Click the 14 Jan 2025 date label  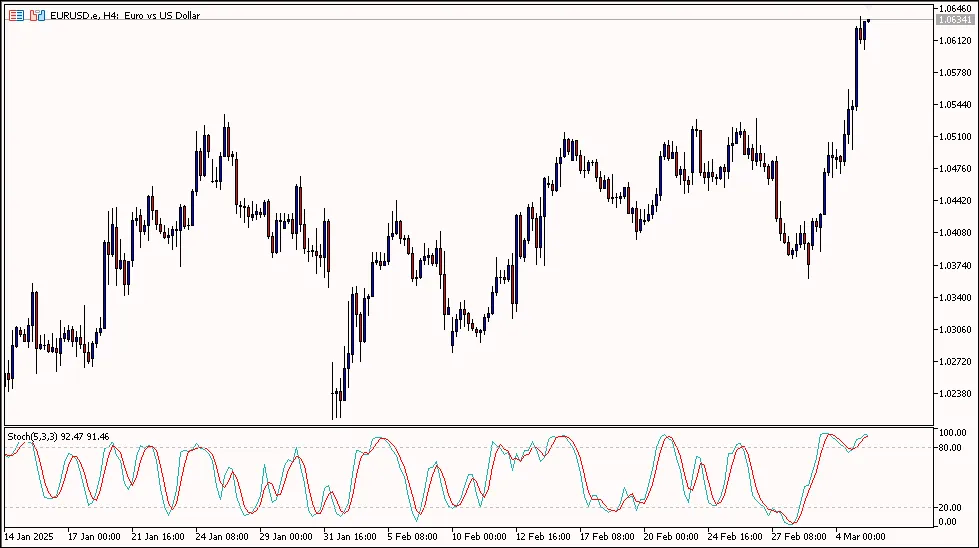pyautogui.click(x=29, y=536)
